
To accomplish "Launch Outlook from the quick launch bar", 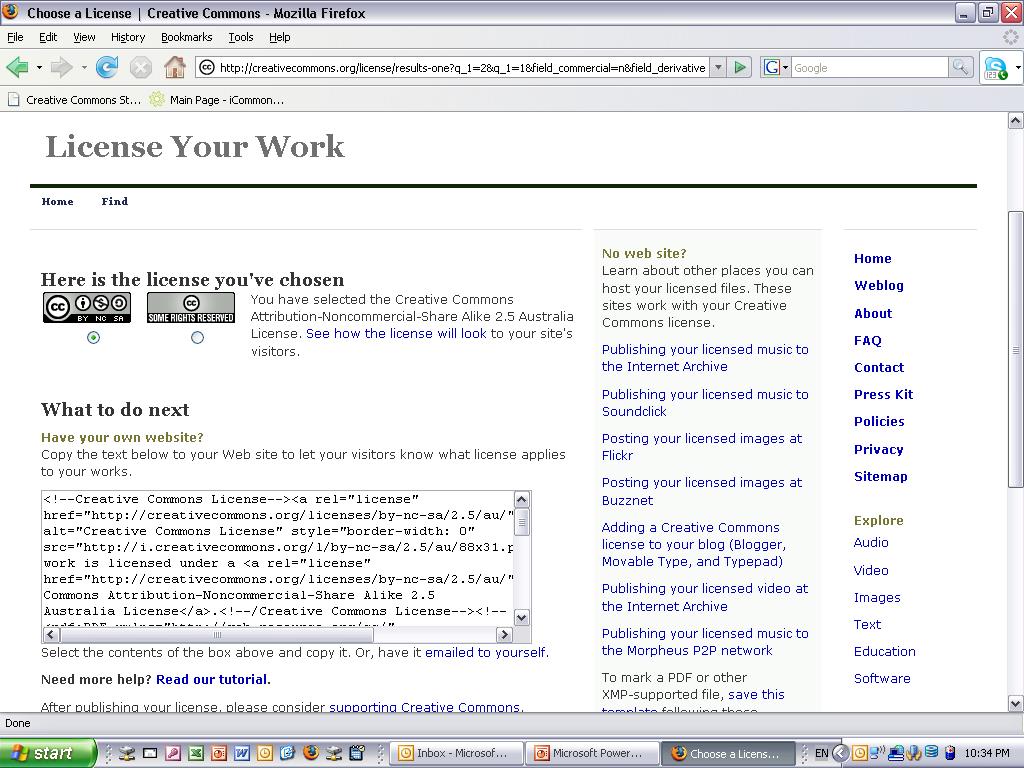I will 264,753.
